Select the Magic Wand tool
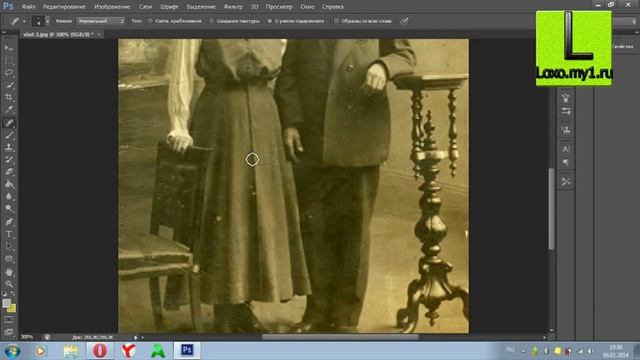Screen dimensions: 640x360 (9, 85)
